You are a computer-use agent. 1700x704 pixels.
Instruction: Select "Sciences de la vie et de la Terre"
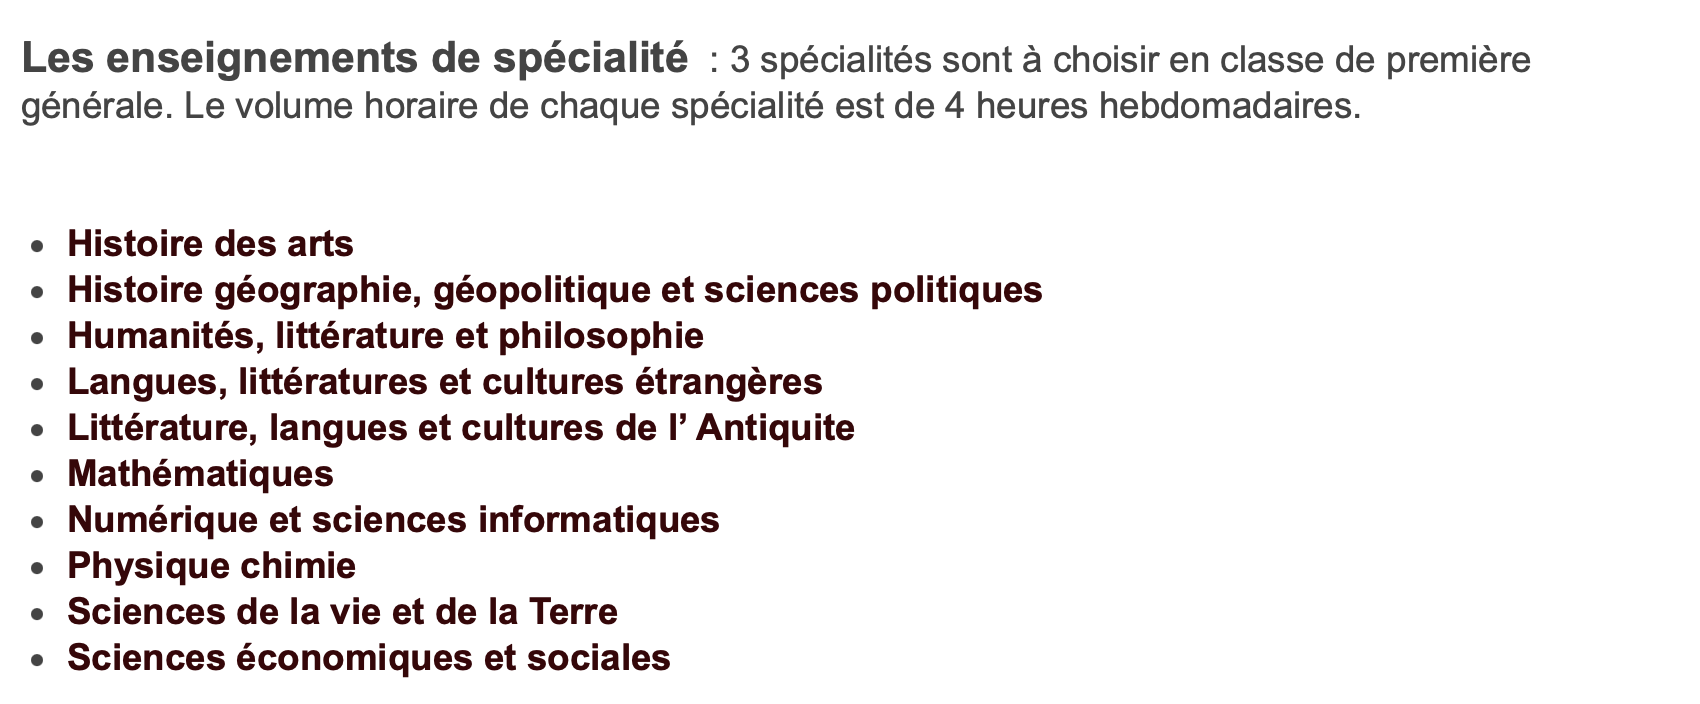pos(342,612)
